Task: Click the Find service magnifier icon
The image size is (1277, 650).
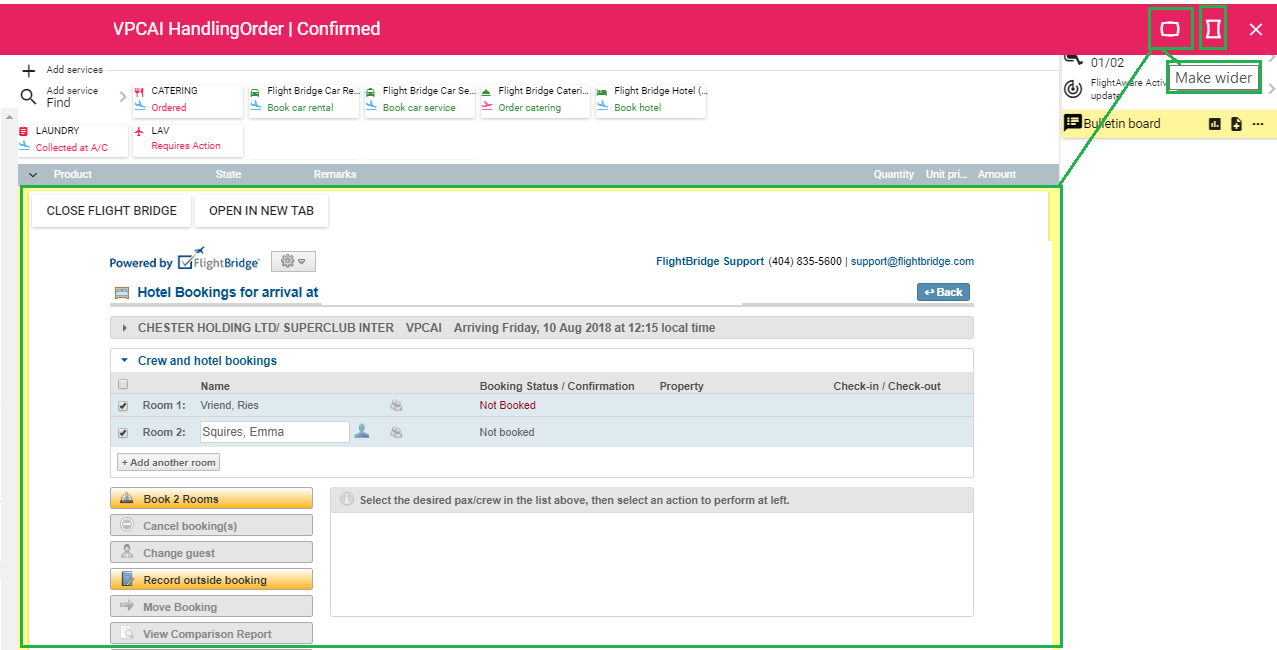Action: click(28, 97)
